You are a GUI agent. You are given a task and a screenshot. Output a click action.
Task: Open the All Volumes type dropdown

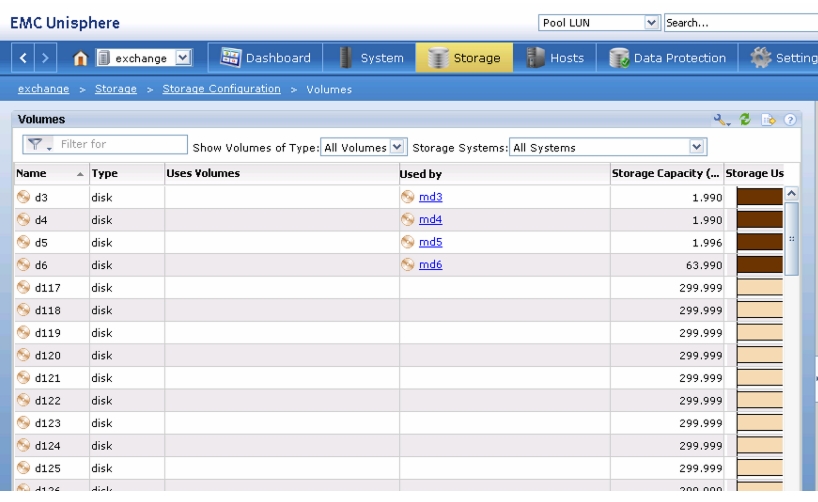[x=363, y=148]
